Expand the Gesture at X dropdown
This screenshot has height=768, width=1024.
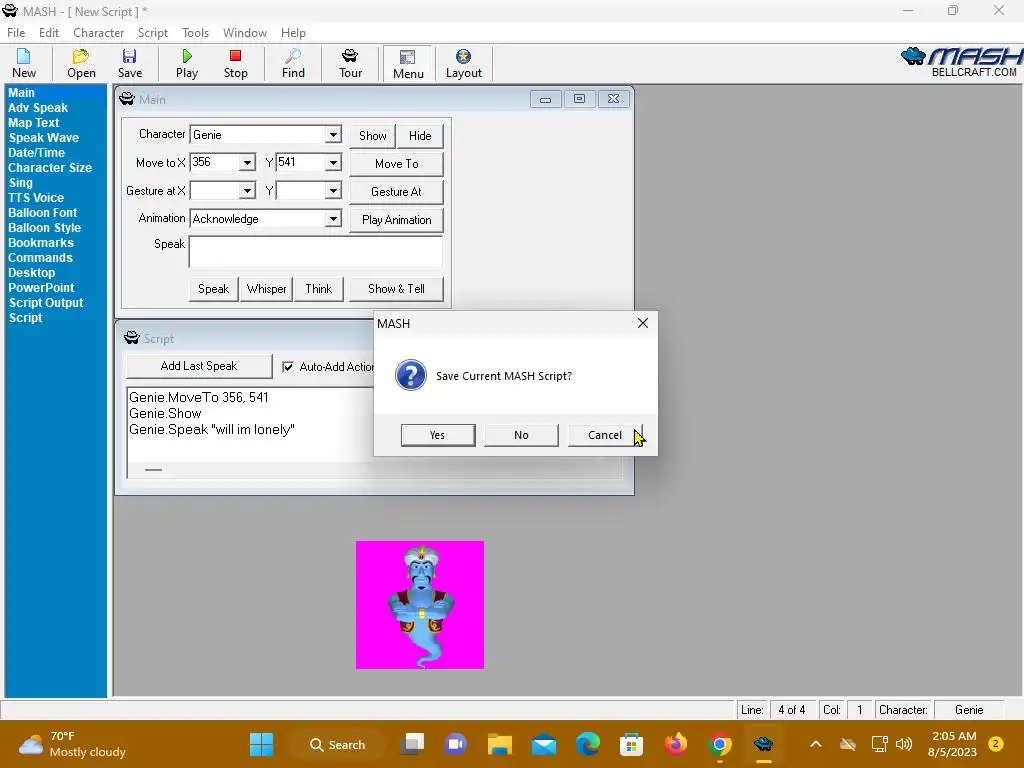tap(247, 191)
